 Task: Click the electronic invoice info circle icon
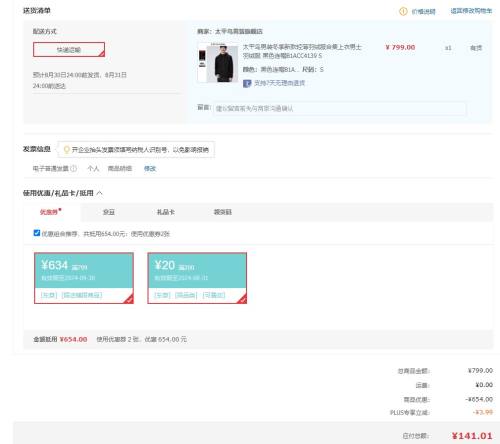click(74, 169)
